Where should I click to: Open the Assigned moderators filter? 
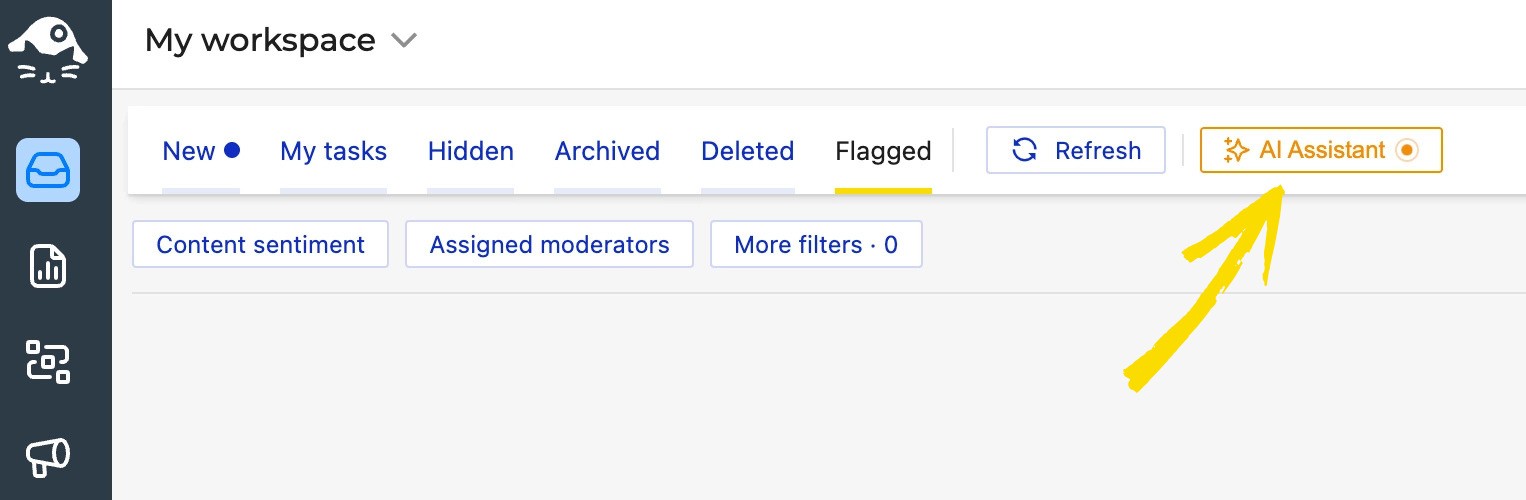[549, 245]
